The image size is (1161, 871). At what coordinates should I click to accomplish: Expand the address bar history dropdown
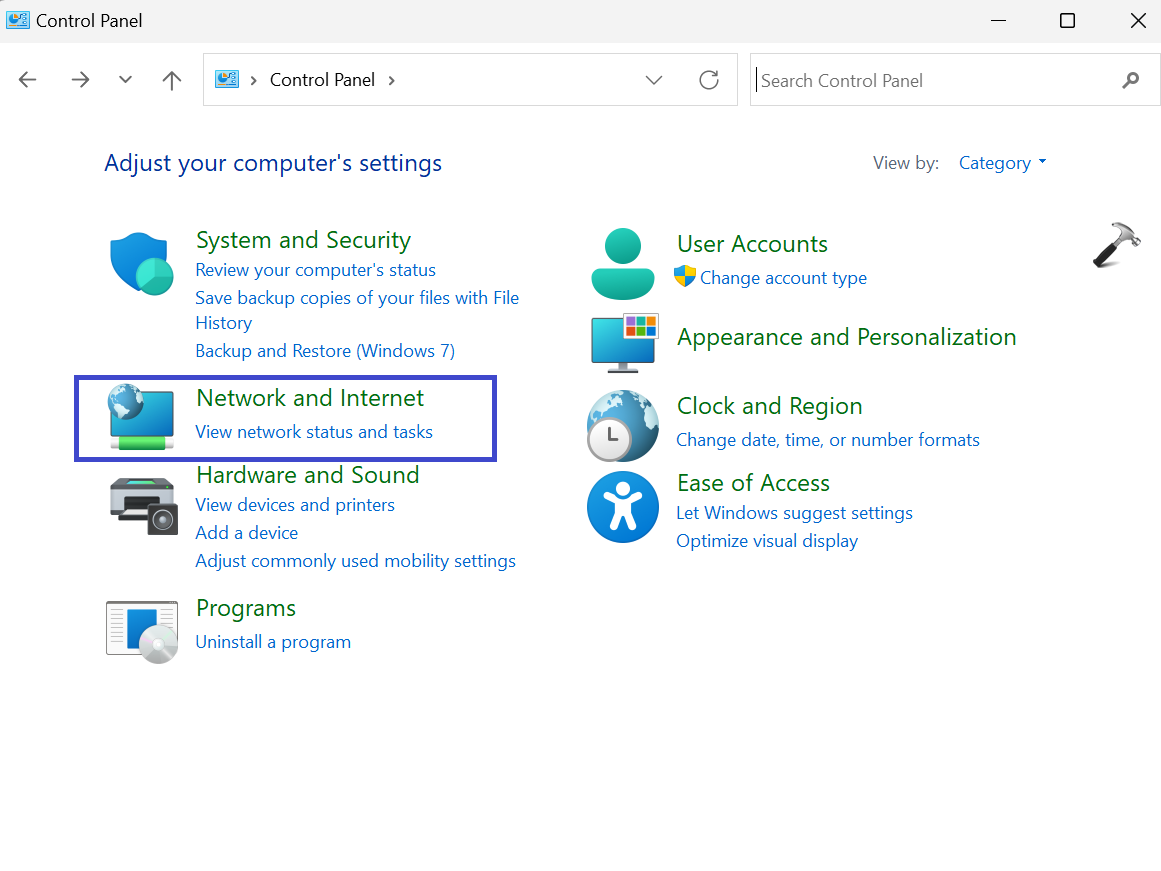point(654,80)
